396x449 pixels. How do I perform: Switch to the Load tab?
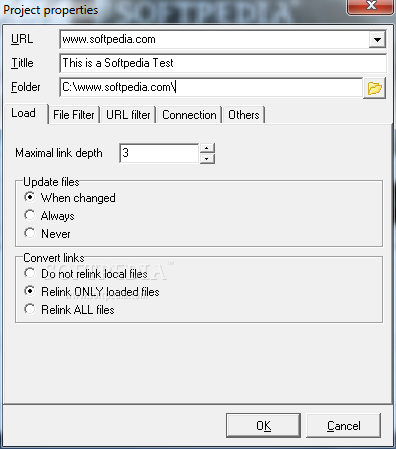pyautogui.click(x=25, y=114)
